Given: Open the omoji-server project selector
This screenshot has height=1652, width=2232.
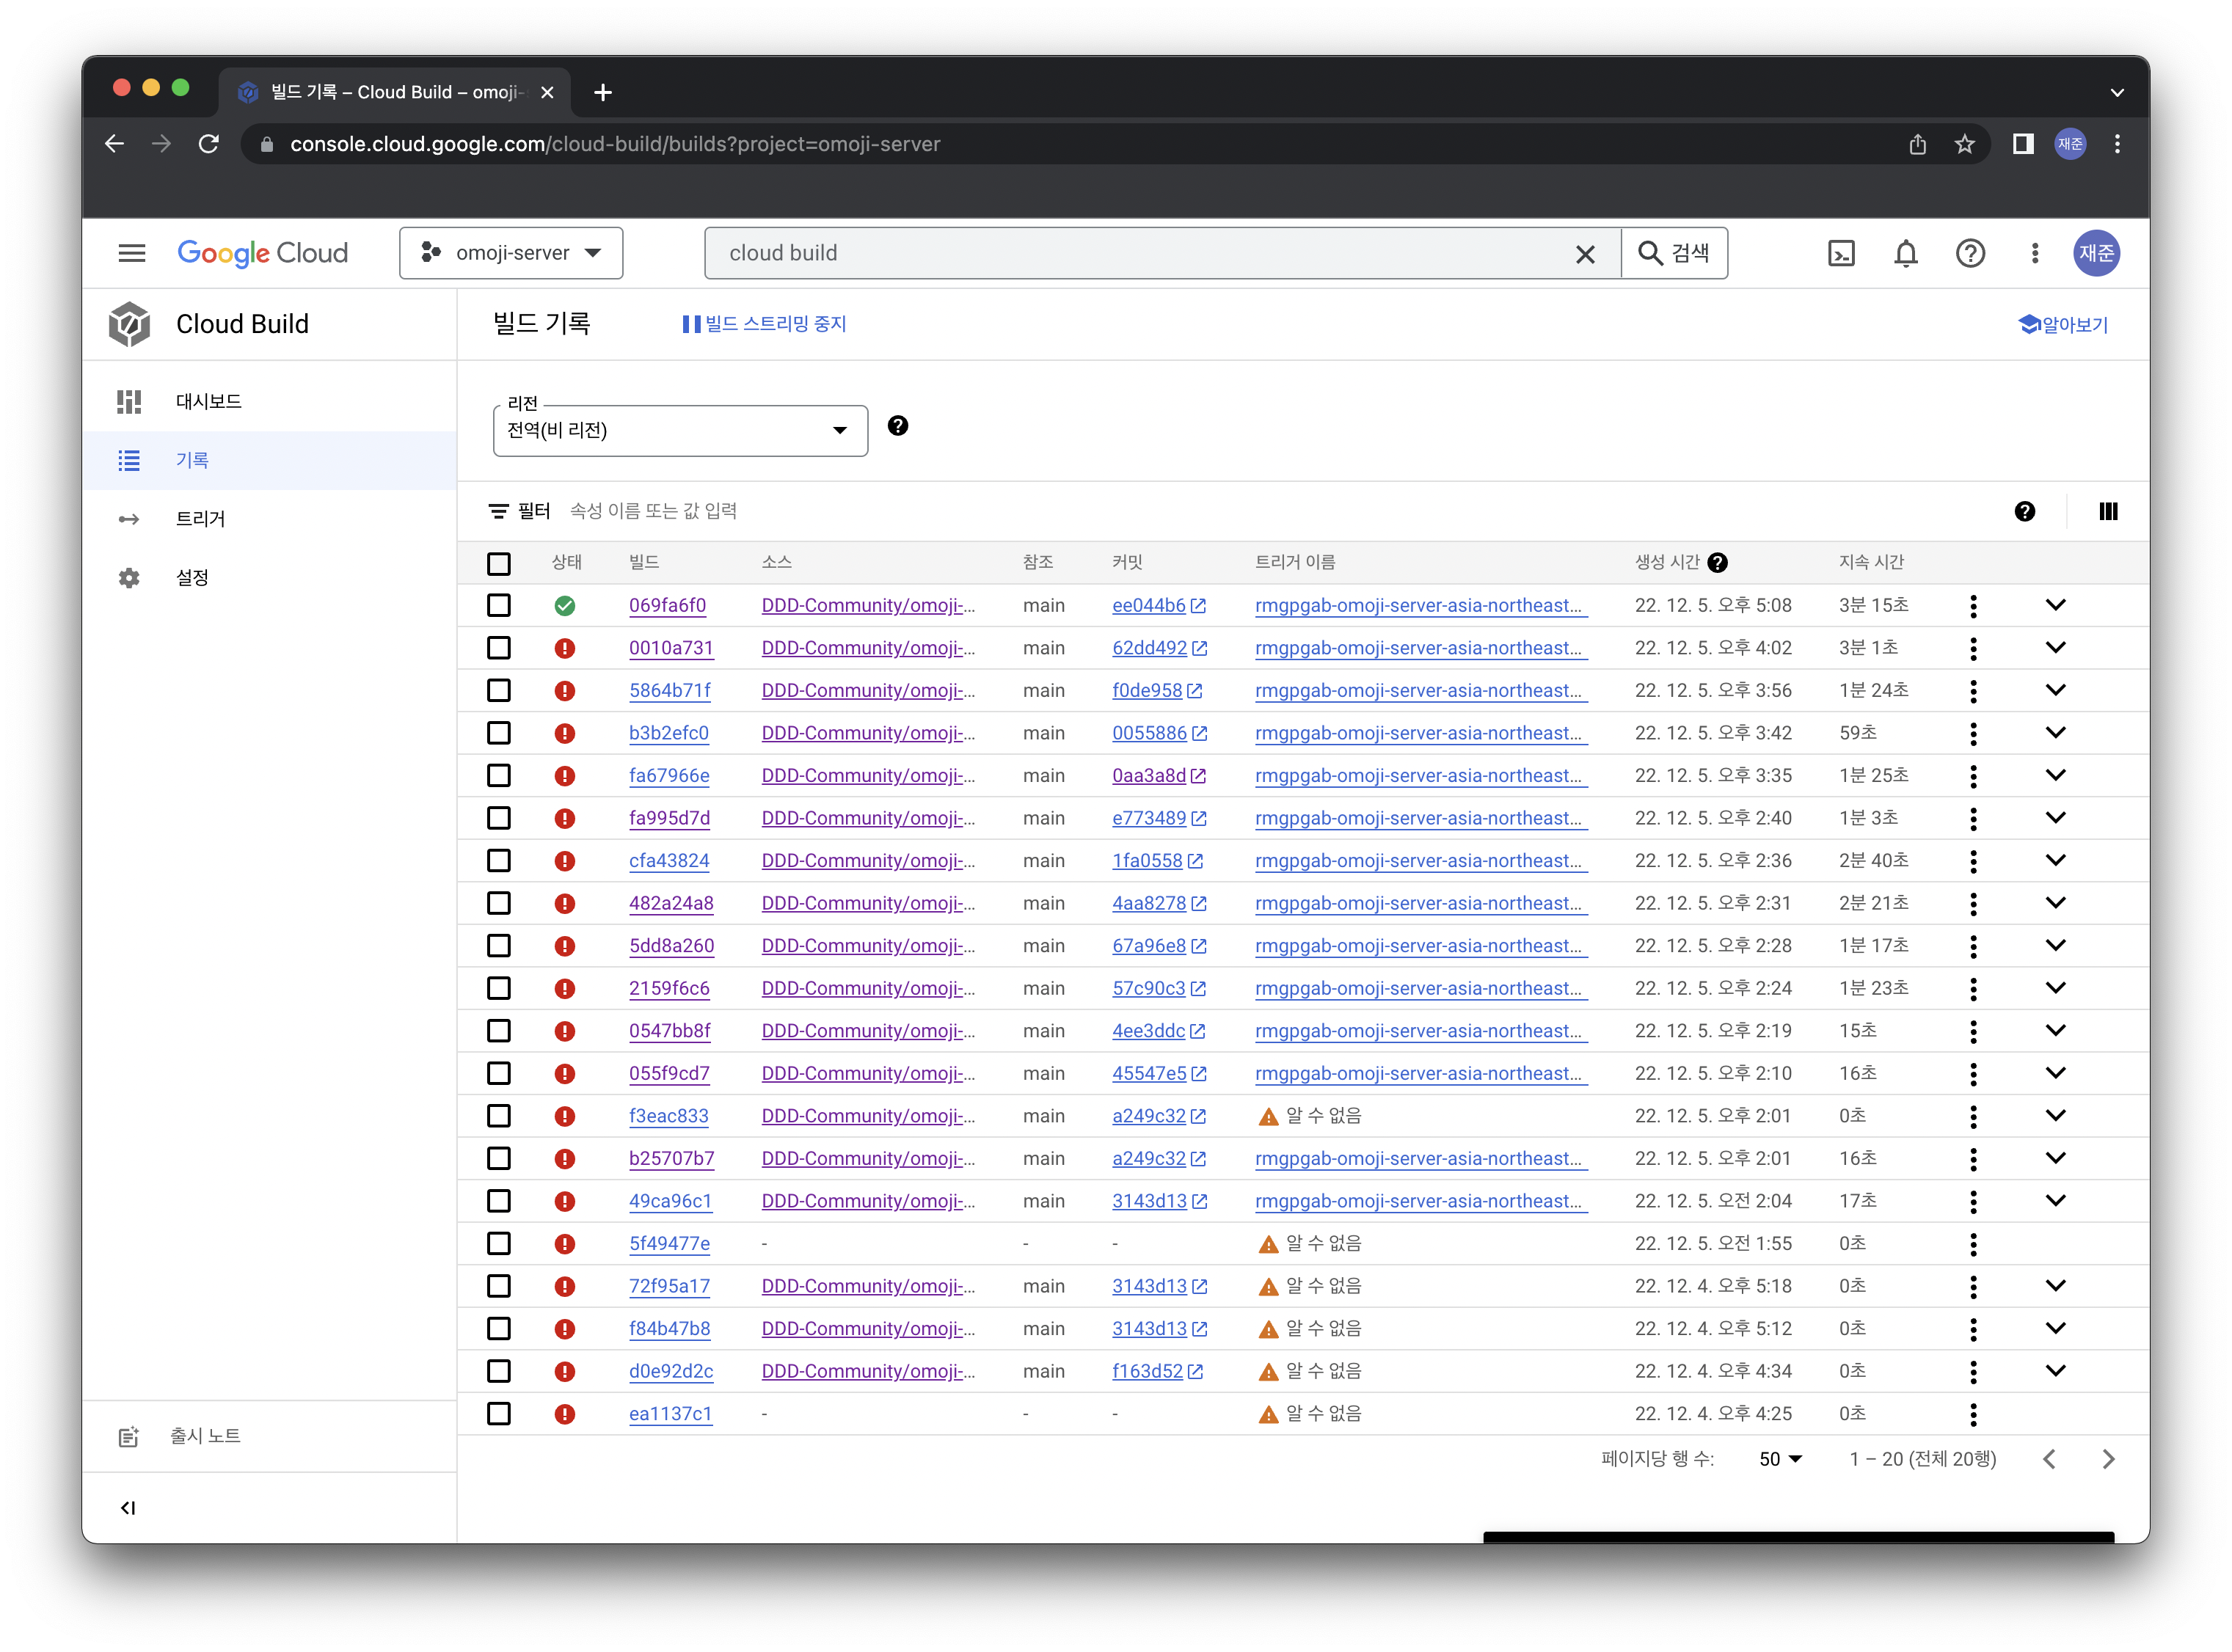Looking at the screenshot, I should 511,253.
